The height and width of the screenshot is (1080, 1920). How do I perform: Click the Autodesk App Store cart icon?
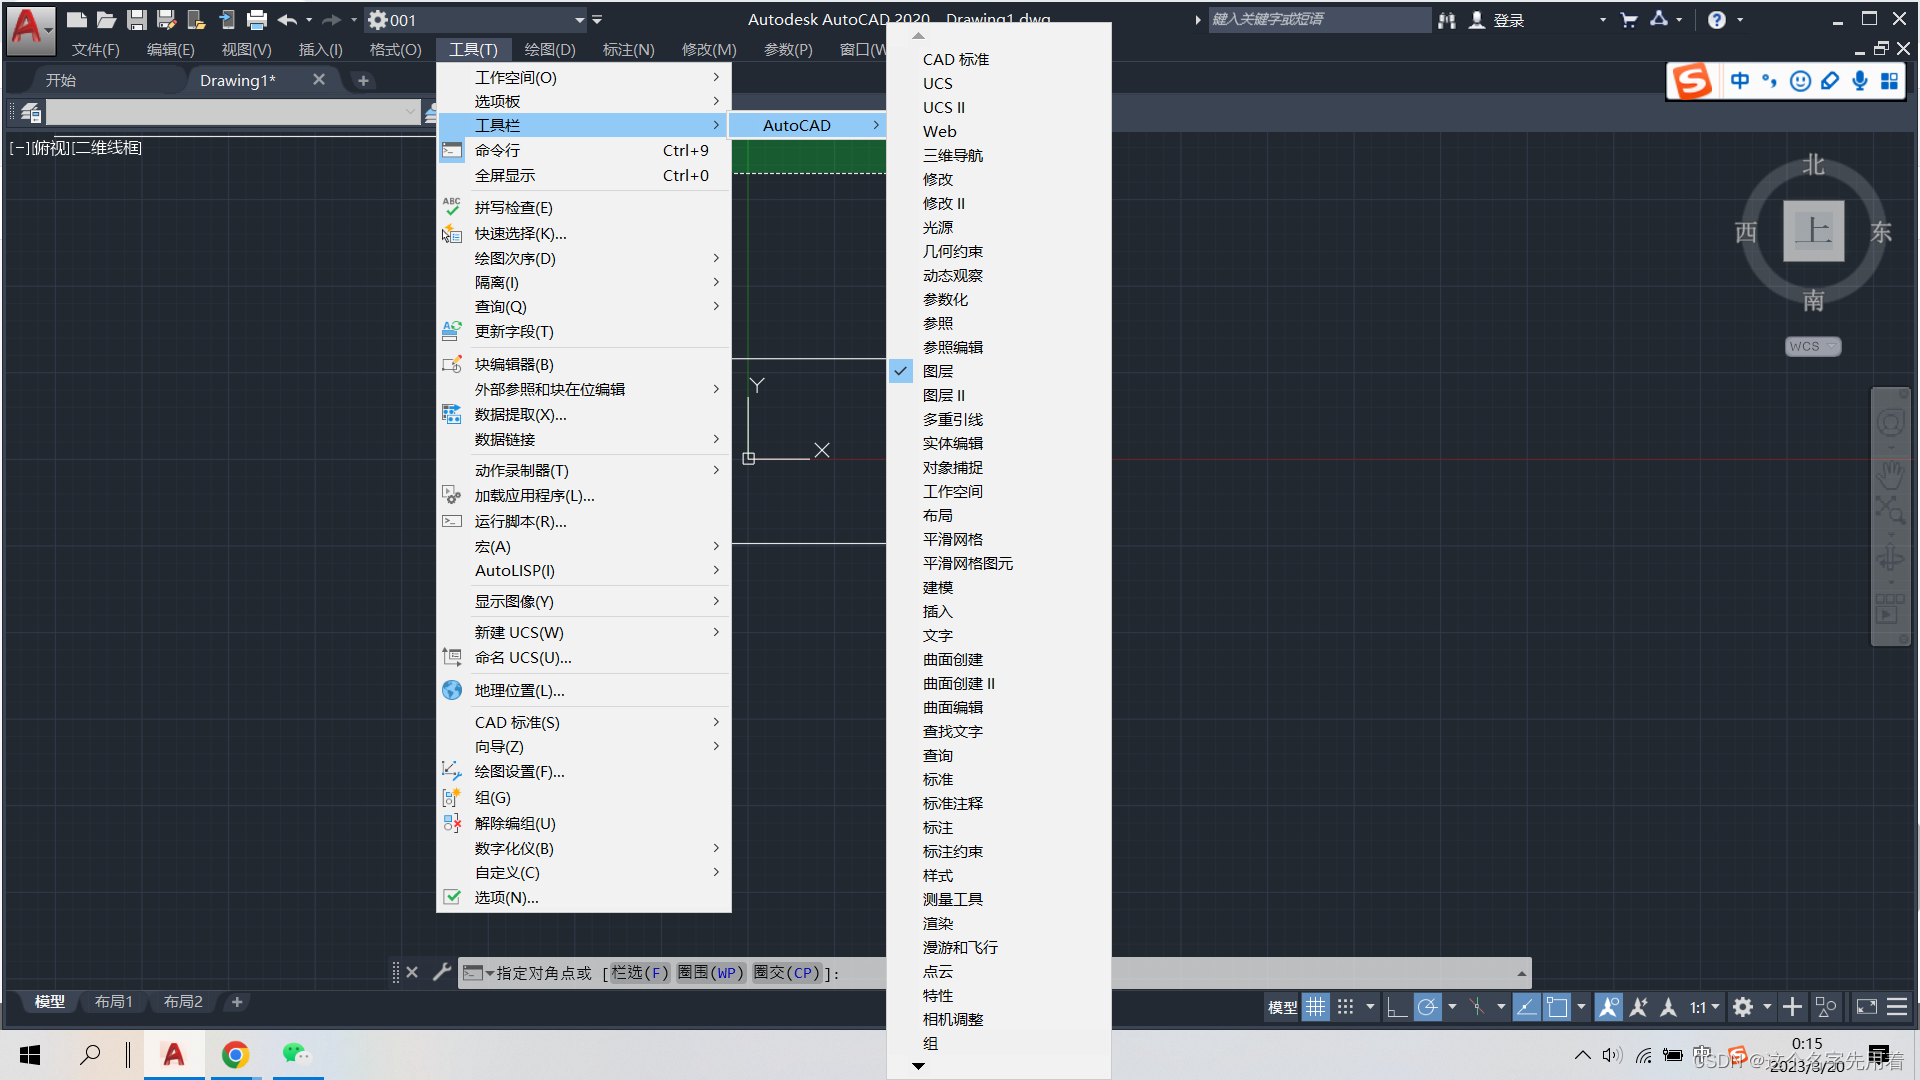(x=1629, y=20)
